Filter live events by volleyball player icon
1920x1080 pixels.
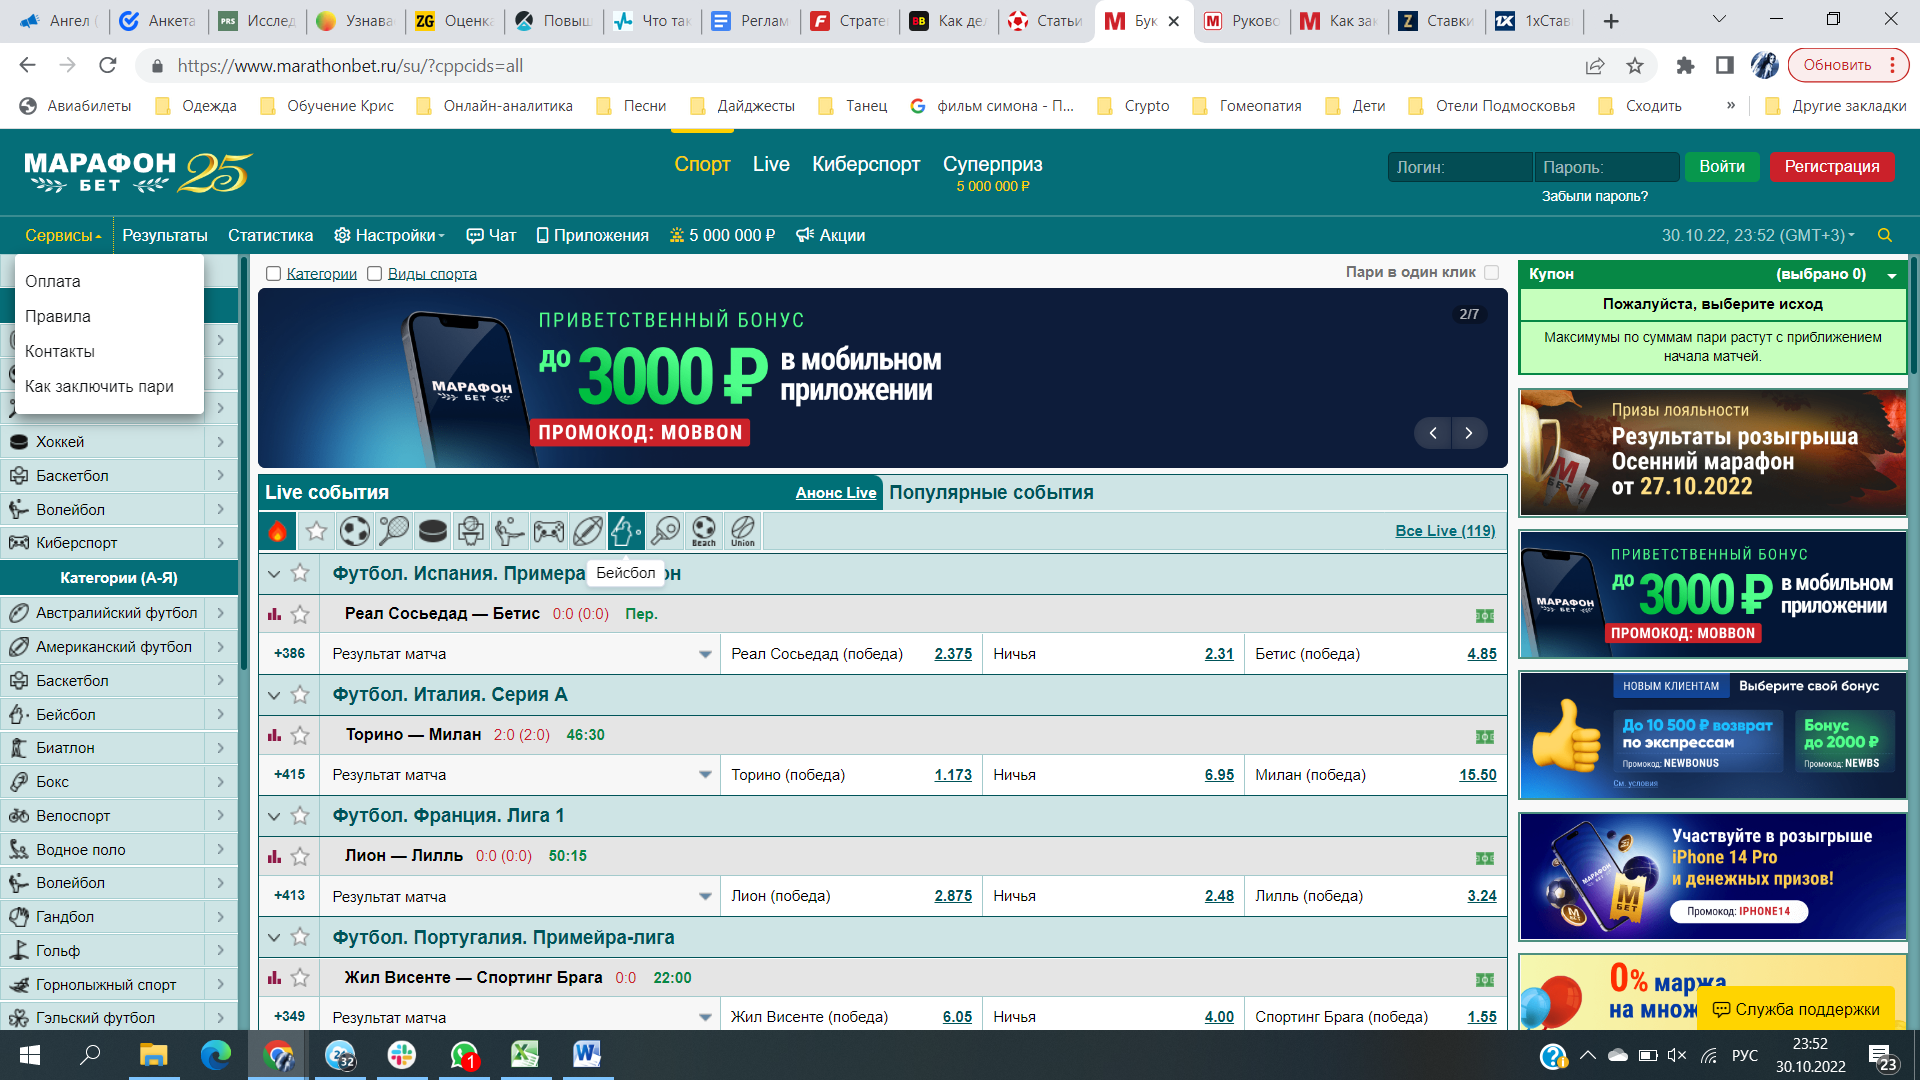(x=510, y=531)
